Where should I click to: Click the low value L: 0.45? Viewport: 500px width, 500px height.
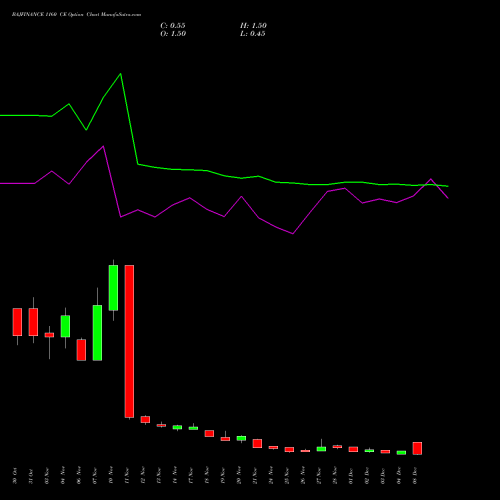[x=253, y=34]
